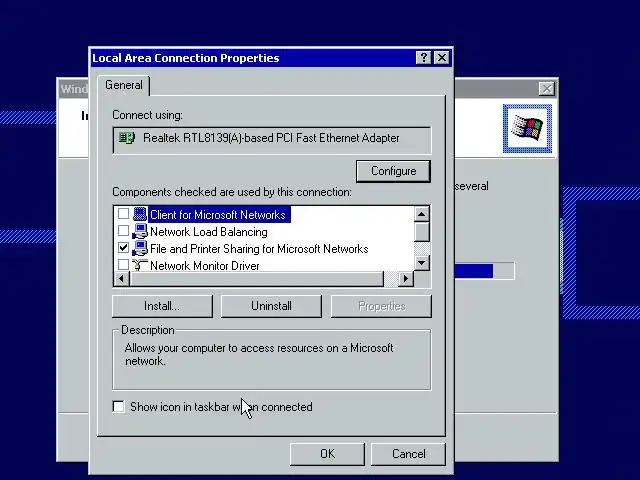Click the Client for Microsoft Networks icon
The width and height of the screenshot is (640, 480).
click(x=140, y=214)
